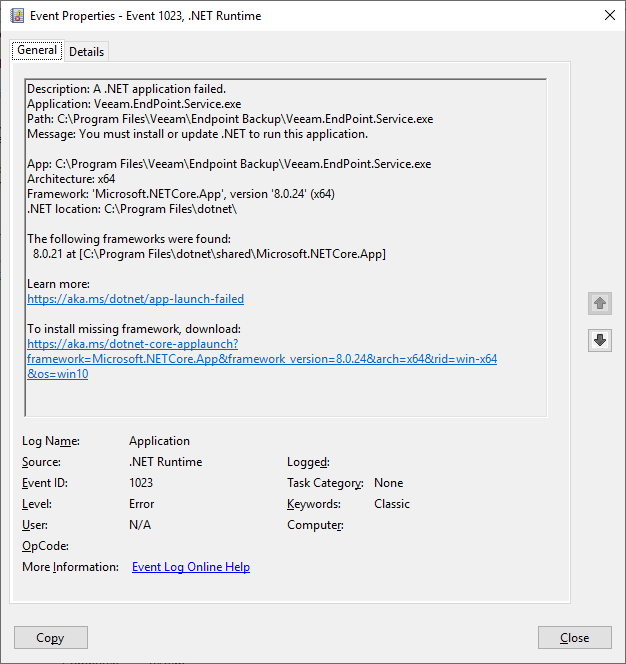
Task: Click the 'User:' label
Action: pyautogui.click(x=35, y=525)
